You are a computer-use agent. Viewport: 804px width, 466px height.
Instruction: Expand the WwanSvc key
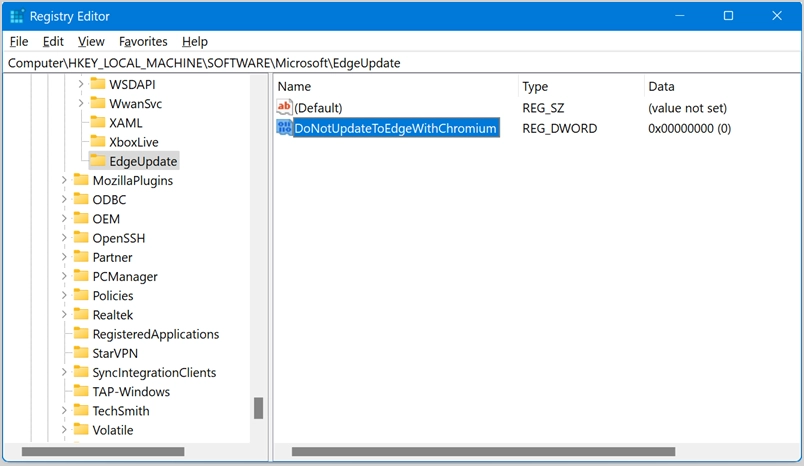pos(81,104)
